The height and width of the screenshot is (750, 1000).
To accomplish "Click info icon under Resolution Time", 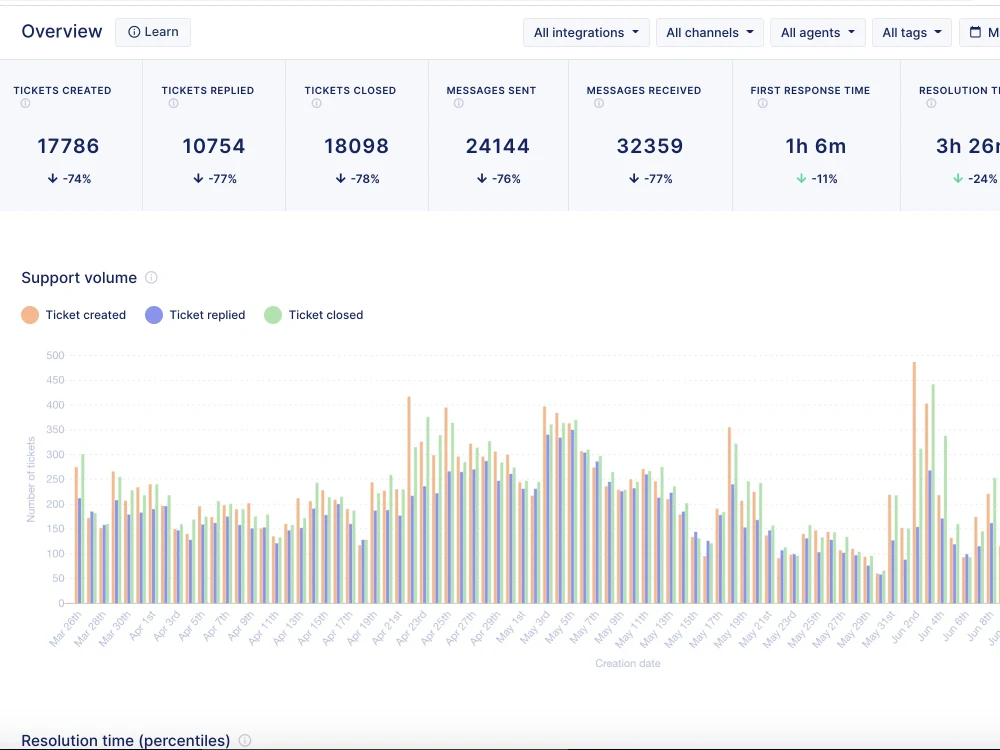I will point(931,103).
